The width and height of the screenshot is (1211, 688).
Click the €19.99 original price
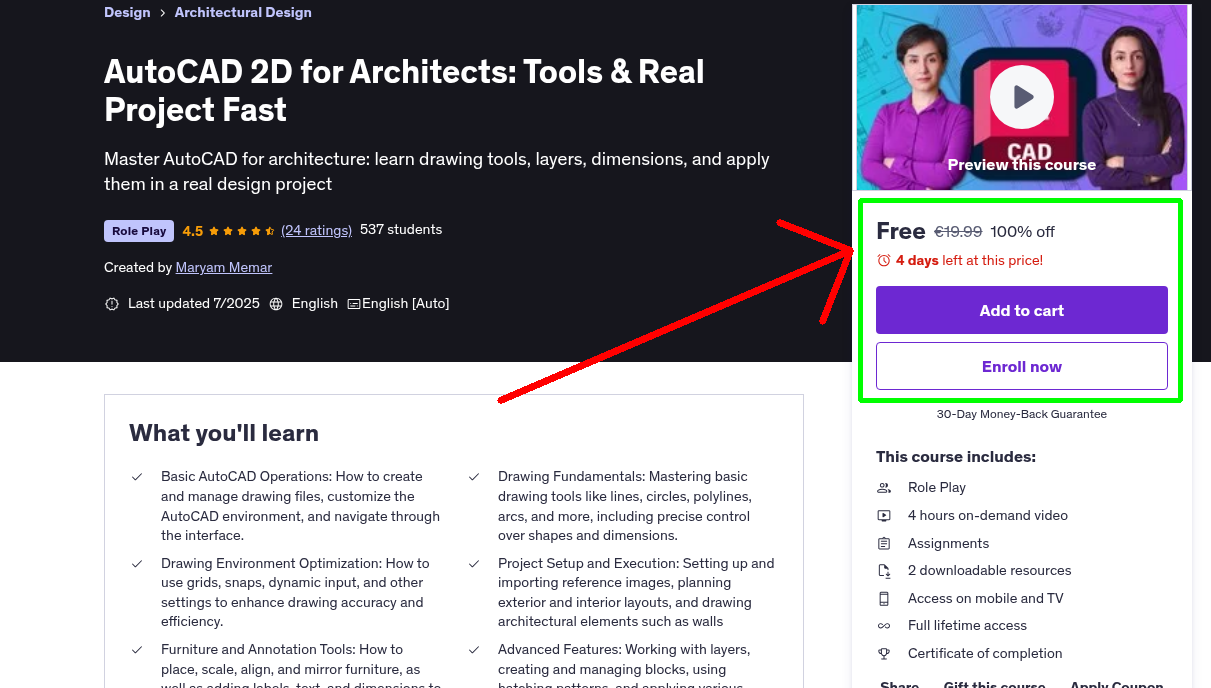click(958, 231)
